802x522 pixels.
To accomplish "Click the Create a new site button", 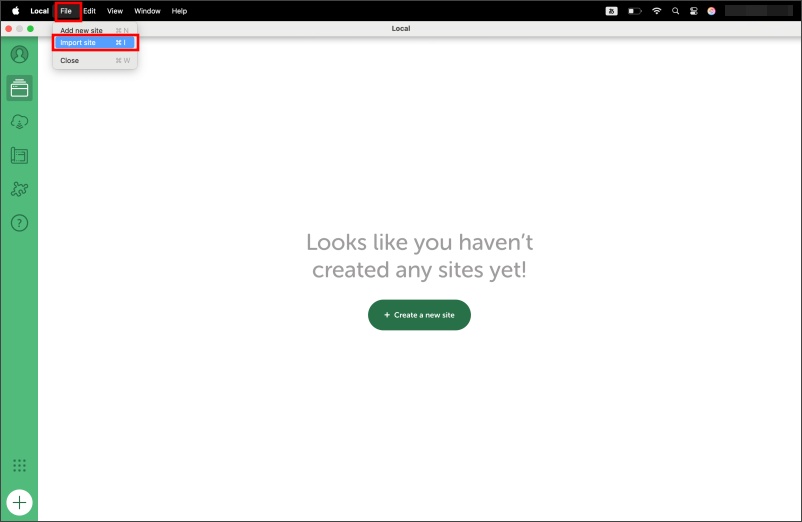I will click(419, 315).
